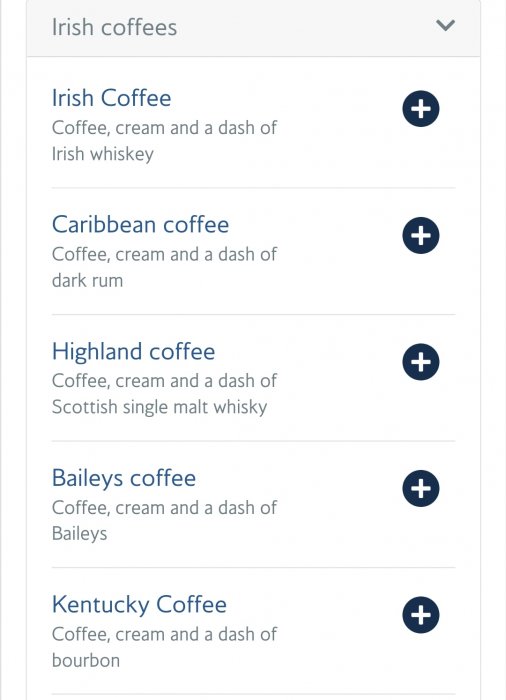Screen dimensions: 506x700
Task: Open the Kentucky Coffee item title
Action: pos(139,604)
